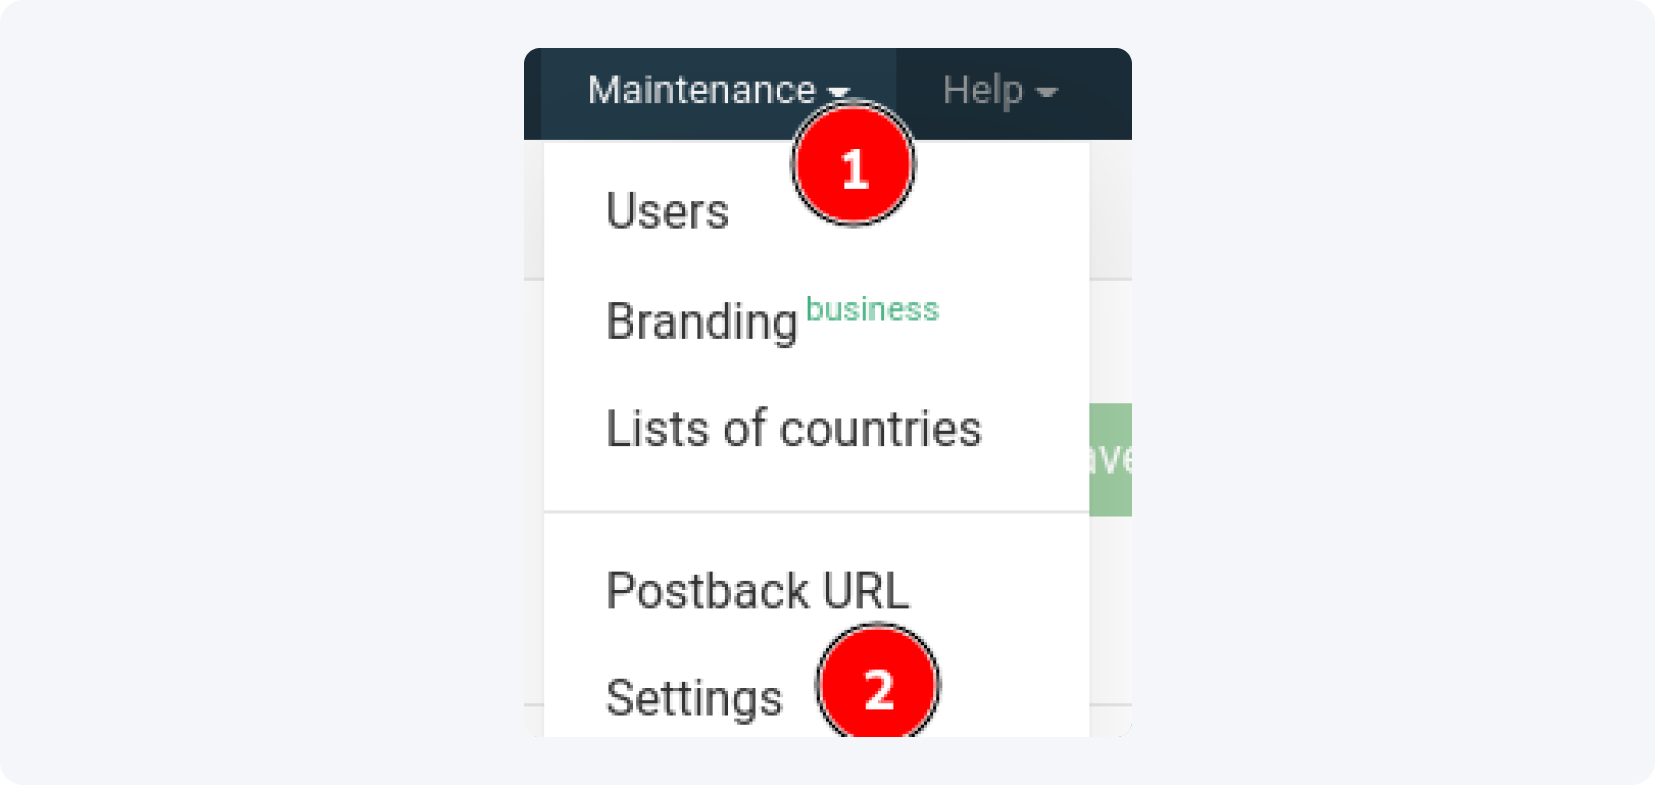
Task: Select Users from the Maintenance dropdown
Action: (x=667, y=212)
